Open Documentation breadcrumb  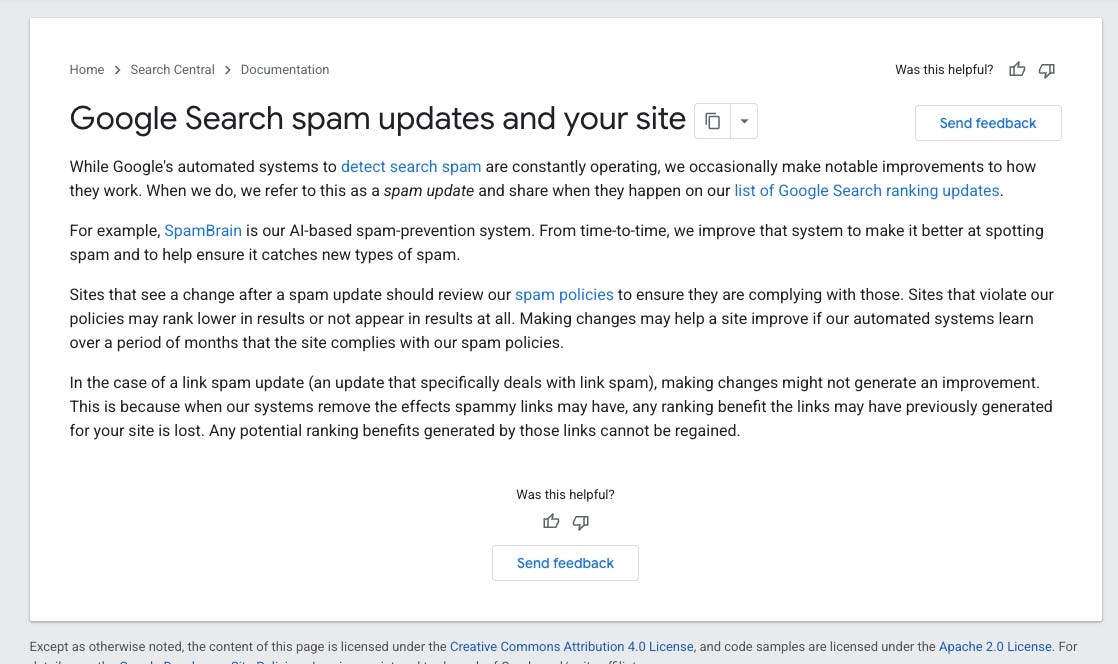pyautogui.click(x=284, y=69)
